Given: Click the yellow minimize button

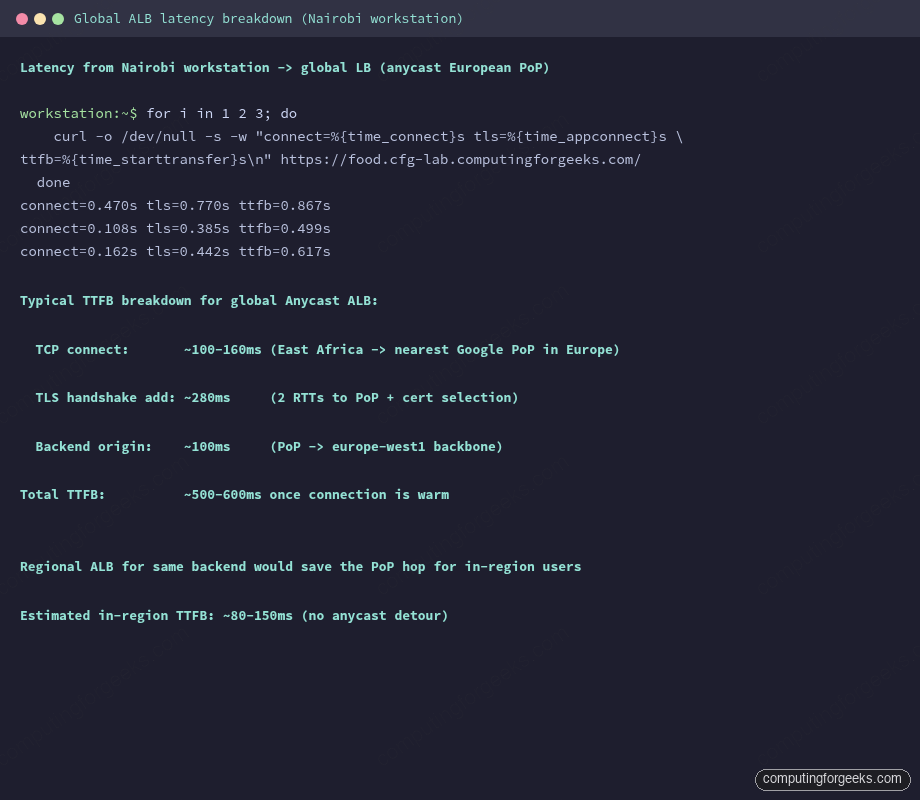Looking at the screenshot, I should click(x=39, y=18).
